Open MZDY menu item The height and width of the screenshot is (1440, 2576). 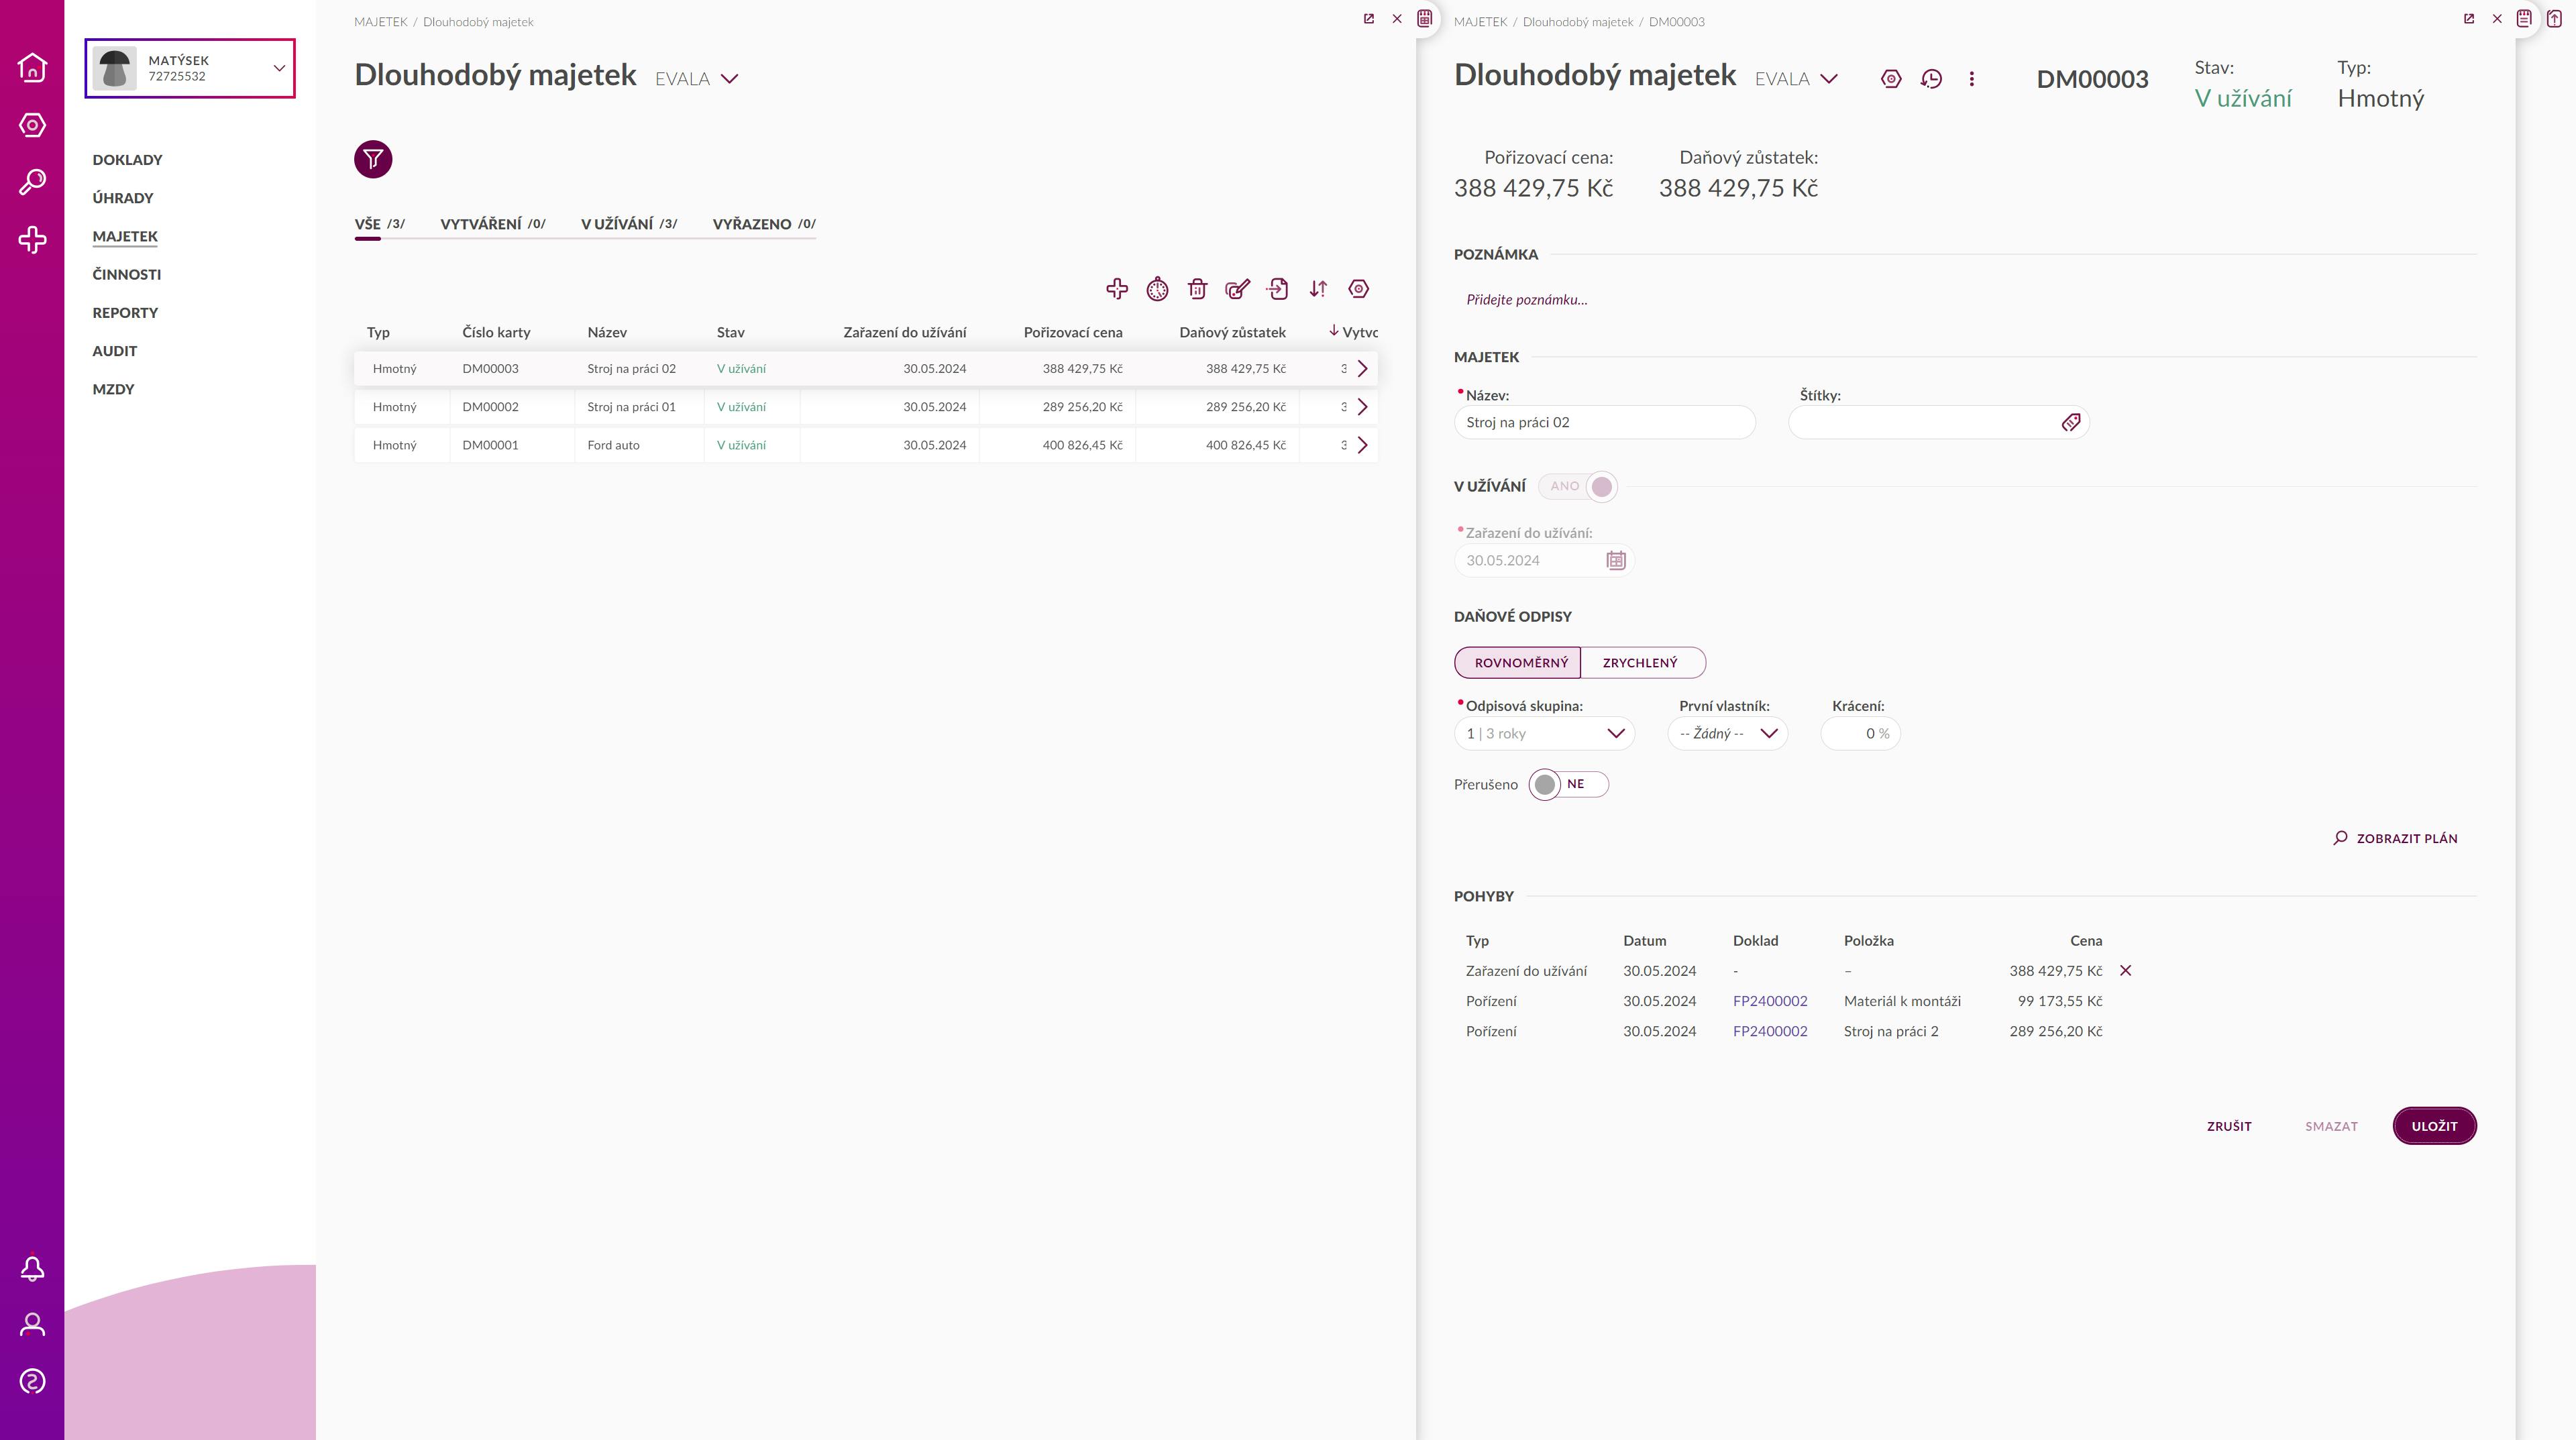click(113, 389)
